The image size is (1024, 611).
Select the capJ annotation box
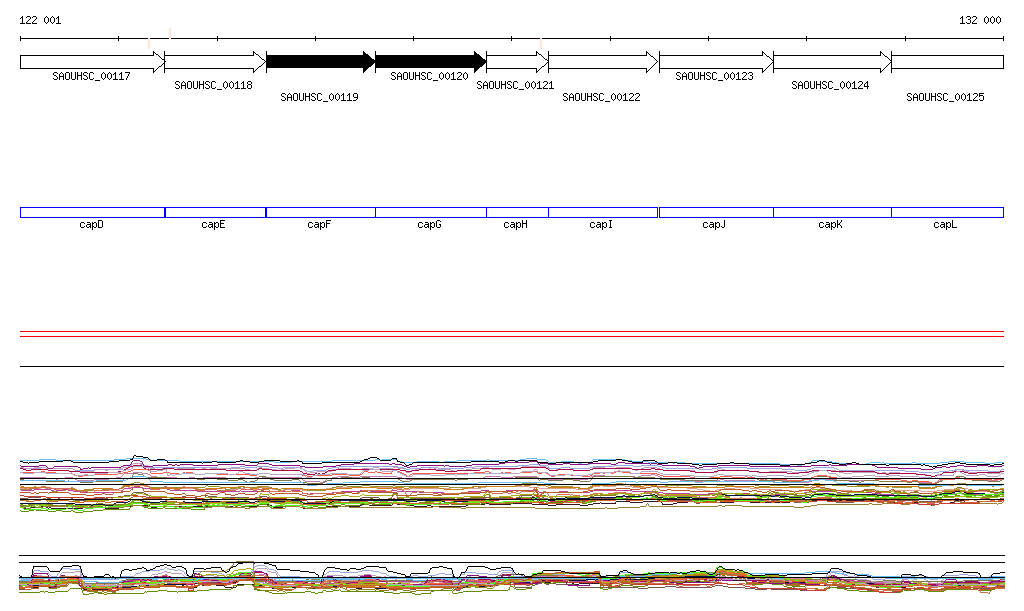tap(715, 212)
